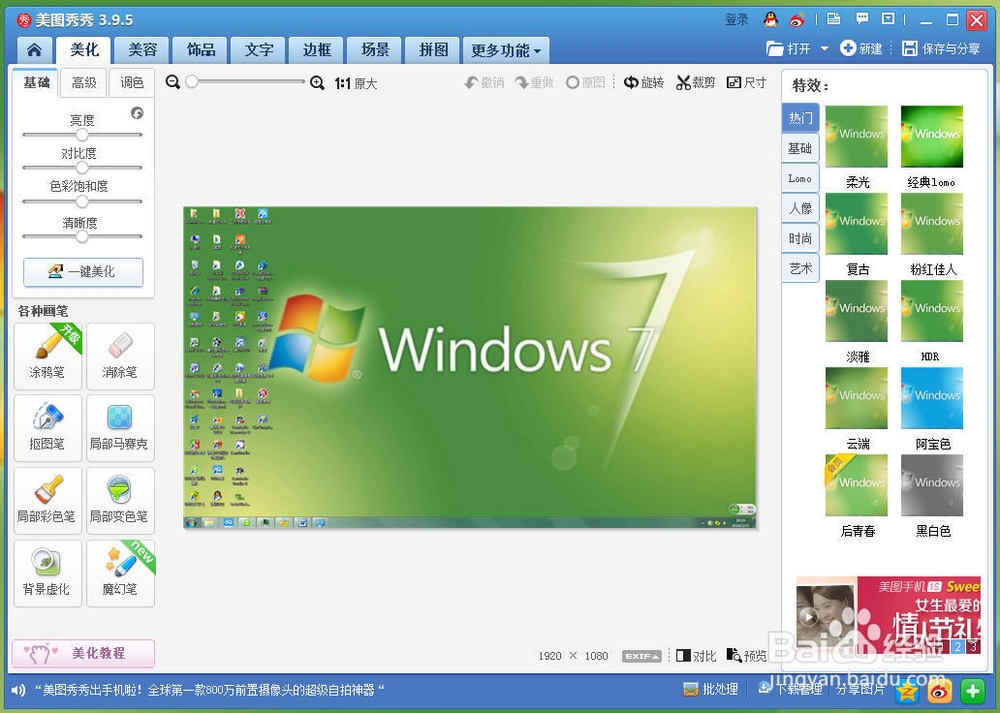Select the 涂鸦笔 doodle brush tool
Image resolution: width=1000 pixels, height=713 pixels.
tap(48, 356)
